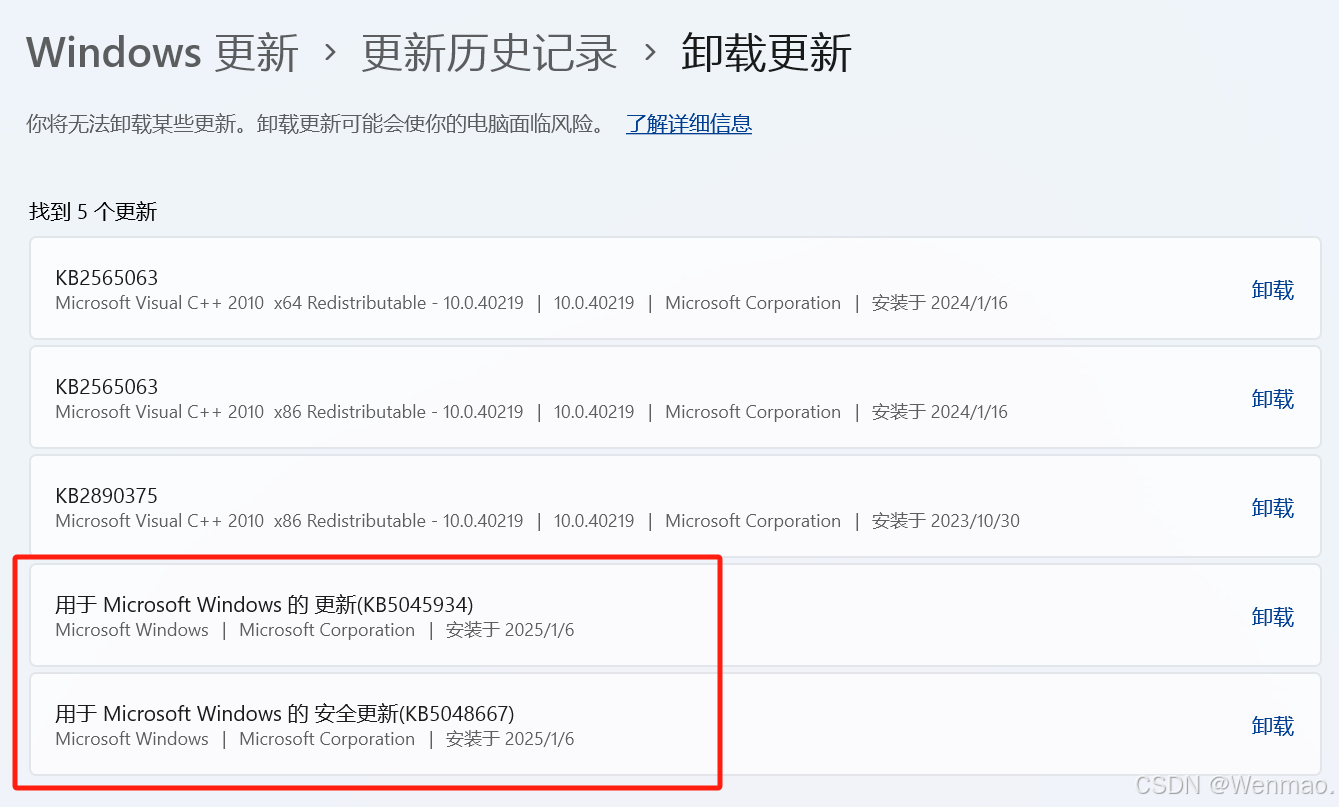Screen dimensions: 1339x807
Task: Click the text 找到 5 个更新
Action: (93, 212)
